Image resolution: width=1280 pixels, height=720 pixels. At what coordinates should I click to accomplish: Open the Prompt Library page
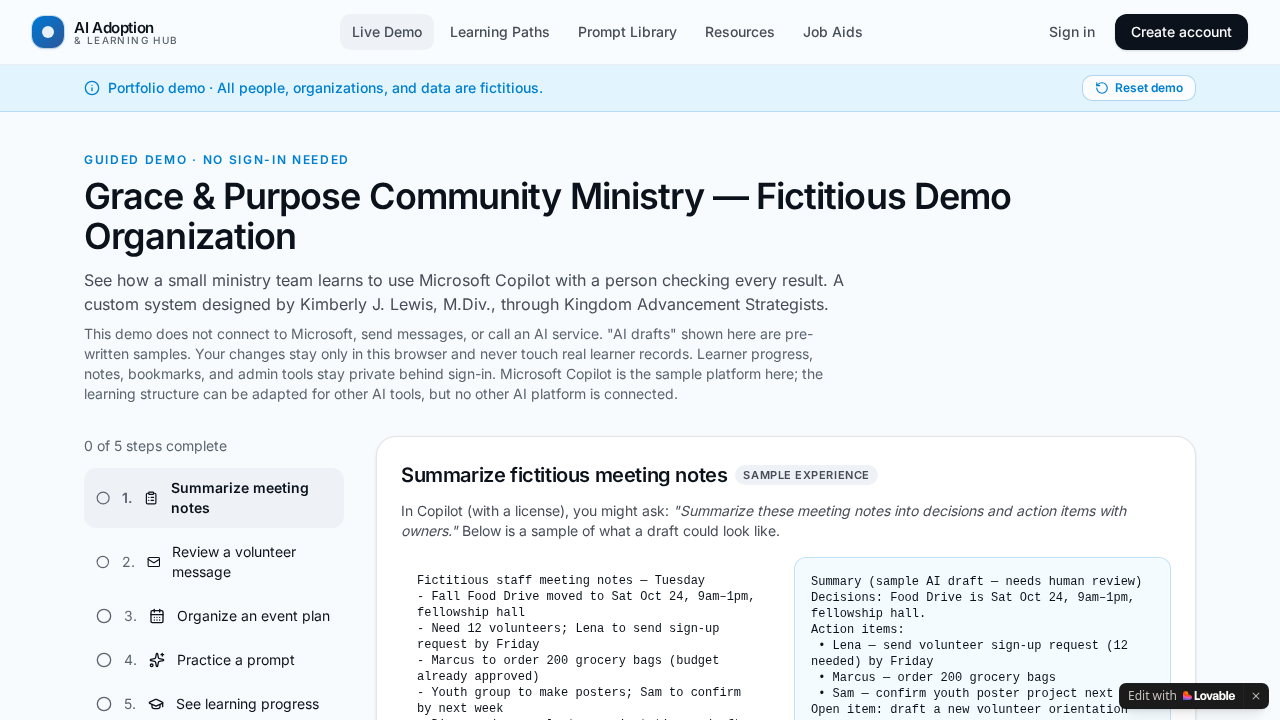(627, 32)
